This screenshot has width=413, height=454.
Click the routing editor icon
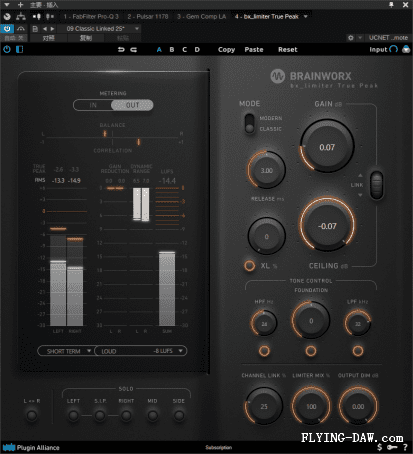tap(21, 16)
